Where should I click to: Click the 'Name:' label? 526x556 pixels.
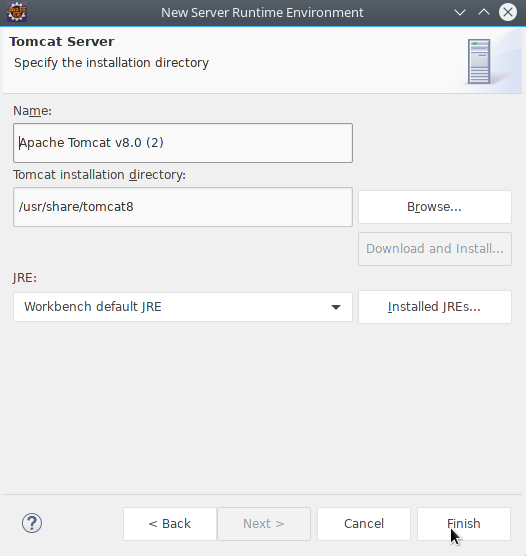32,111
